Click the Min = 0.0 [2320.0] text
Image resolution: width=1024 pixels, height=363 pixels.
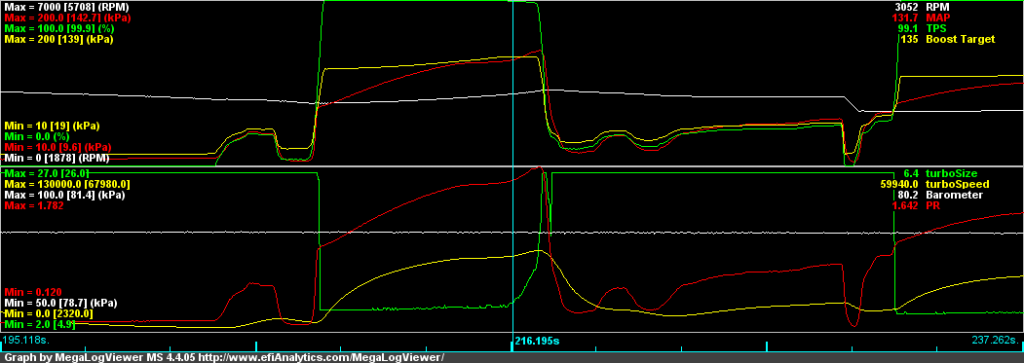[50, 313]
